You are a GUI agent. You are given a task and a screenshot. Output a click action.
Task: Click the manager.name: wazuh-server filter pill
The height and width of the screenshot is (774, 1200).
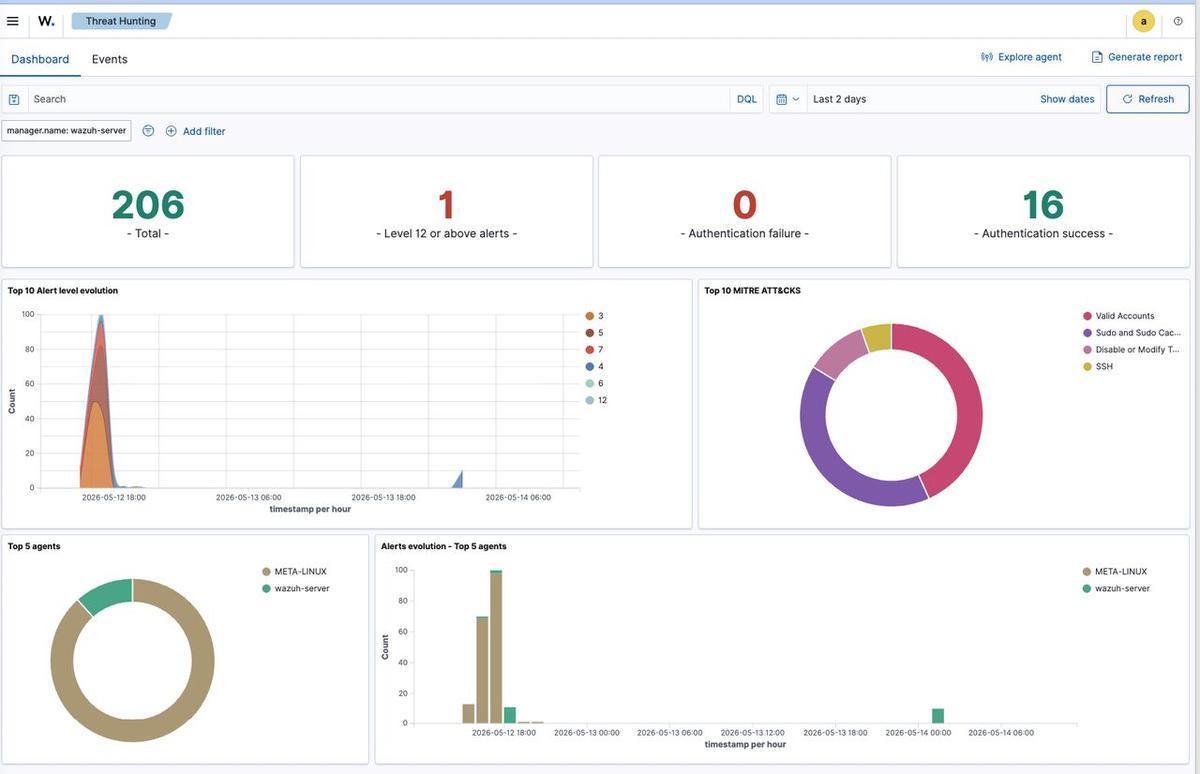click(x=66, y=130)
